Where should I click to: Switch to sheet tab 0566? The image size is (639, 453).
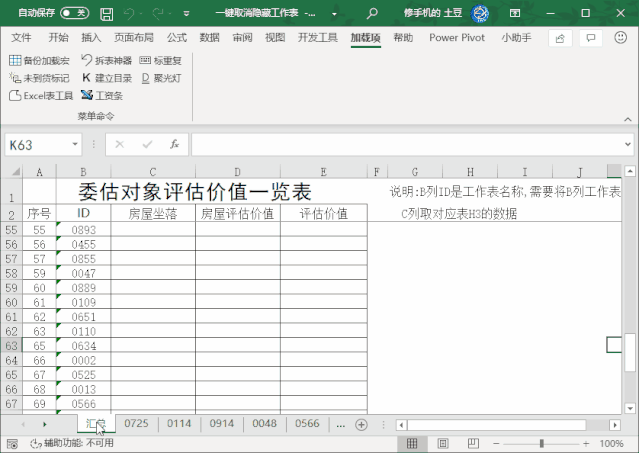307,424
